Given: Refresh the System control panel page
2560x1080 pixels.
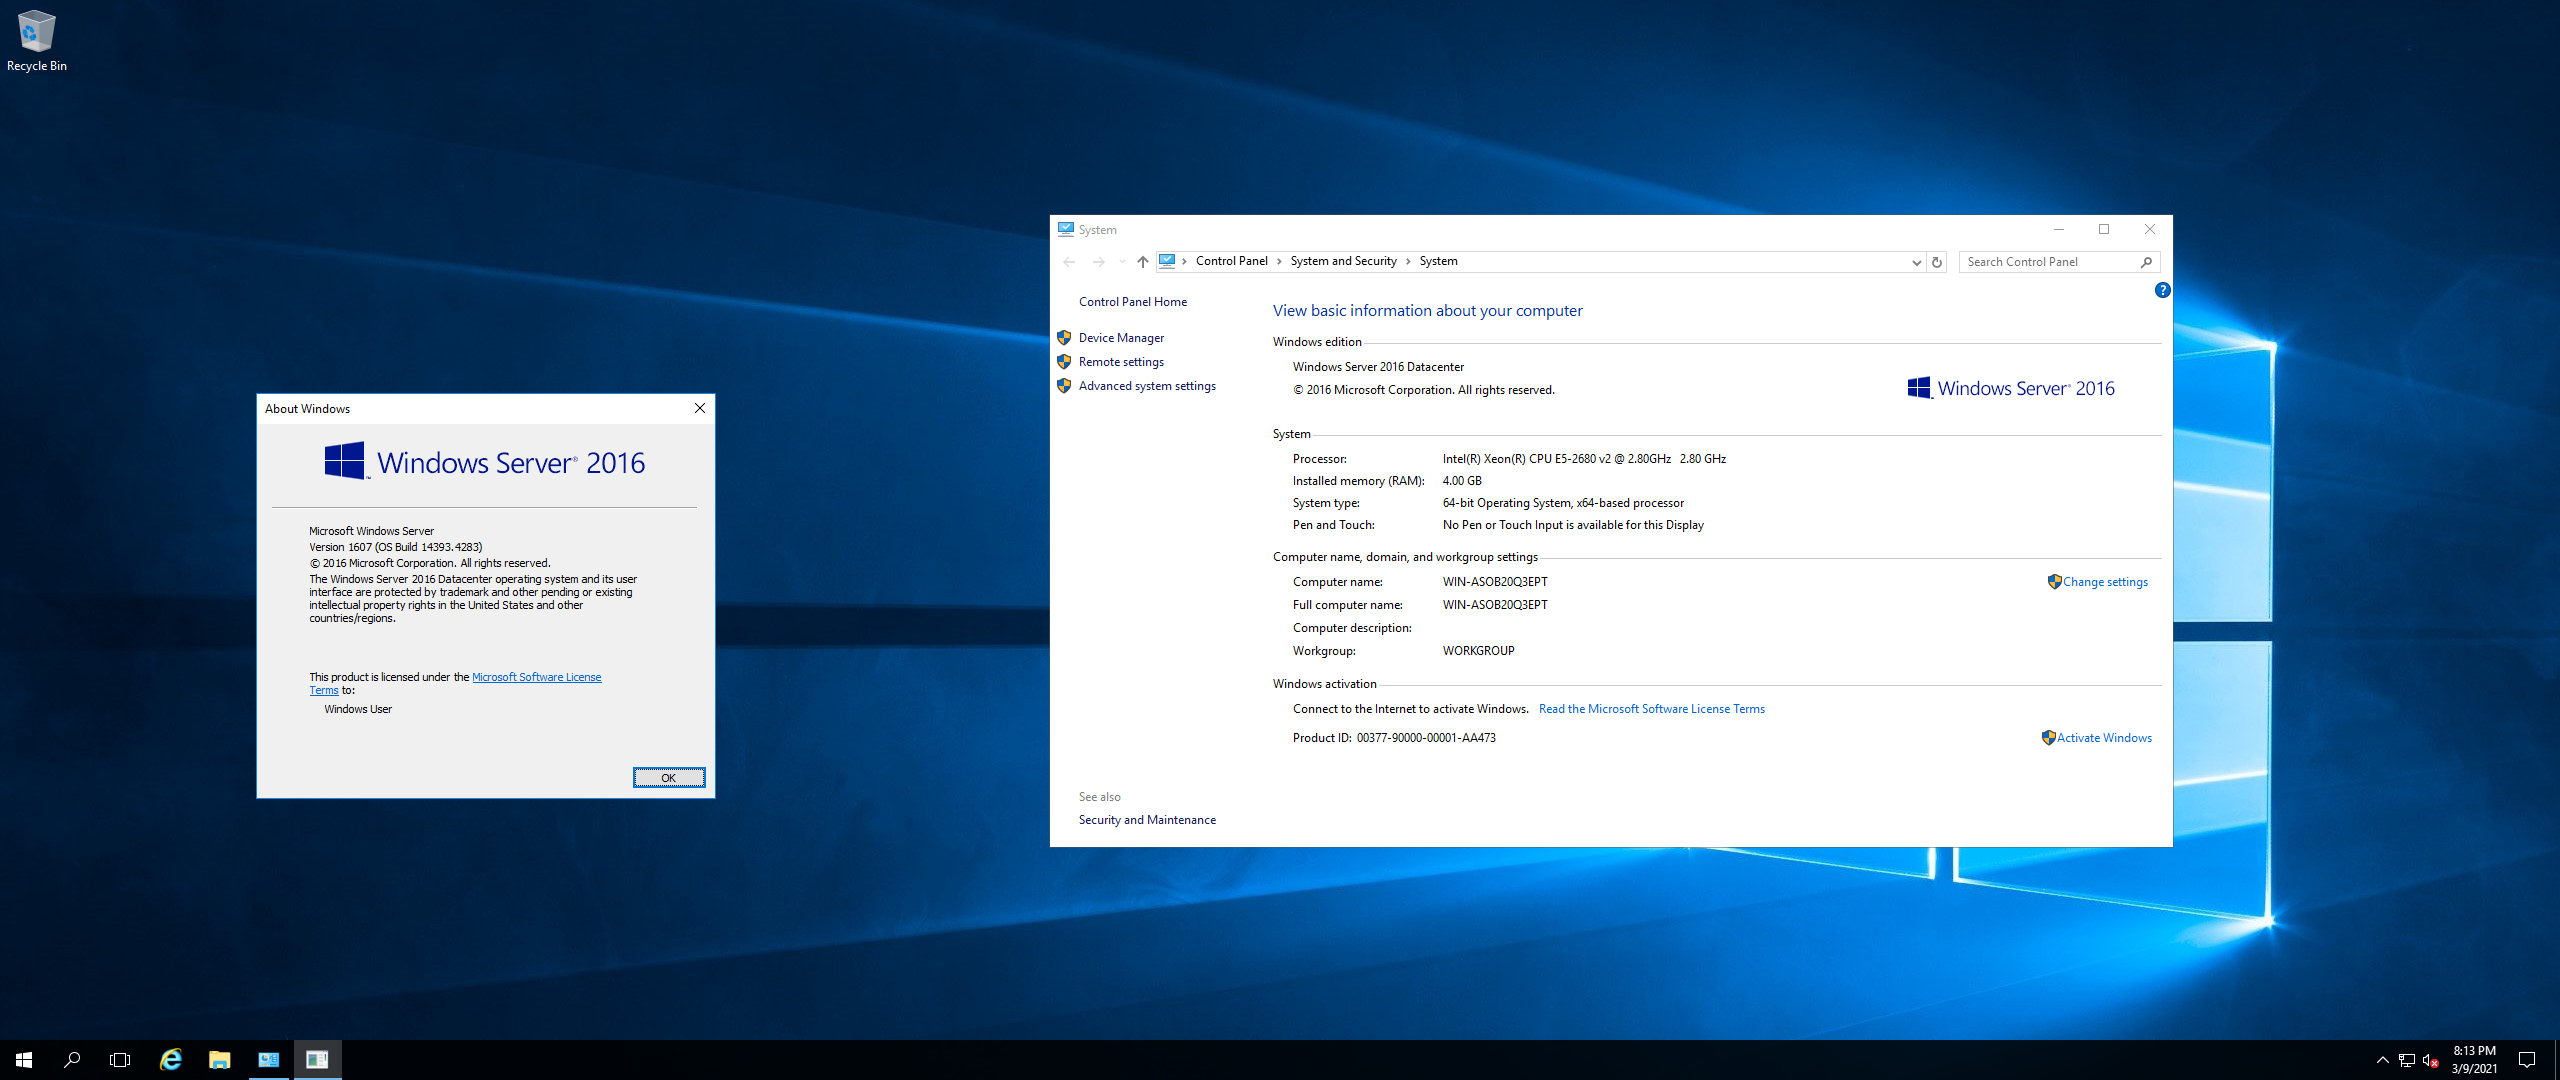Looking at the screenshot, I should click(x=1937, y=262).
